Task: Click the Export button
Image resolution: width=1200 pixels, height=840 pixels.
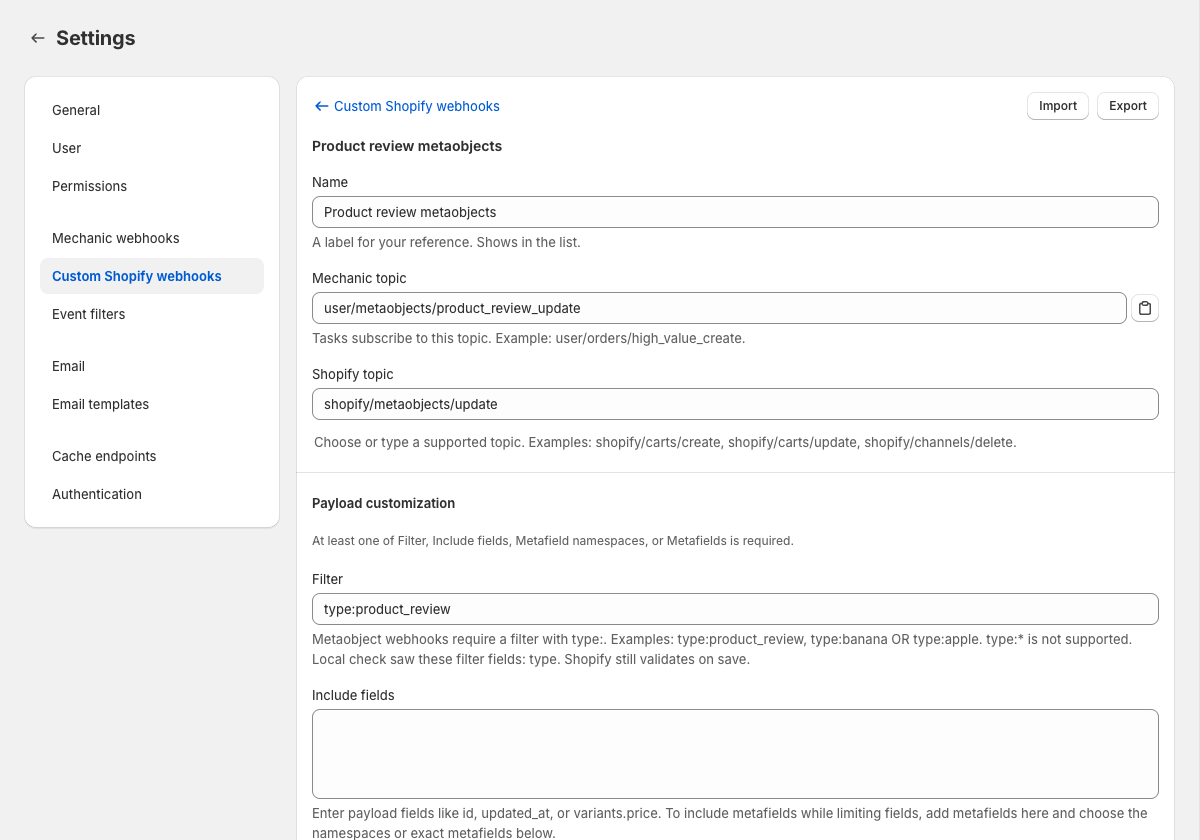Action: (1128, 106)
